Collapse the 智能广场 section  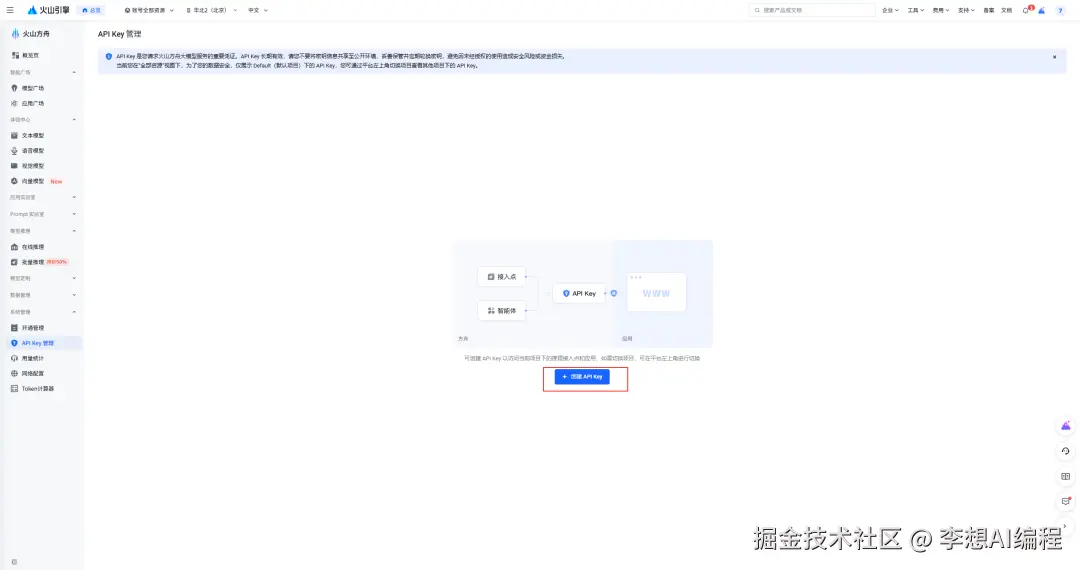click(43, 72)
